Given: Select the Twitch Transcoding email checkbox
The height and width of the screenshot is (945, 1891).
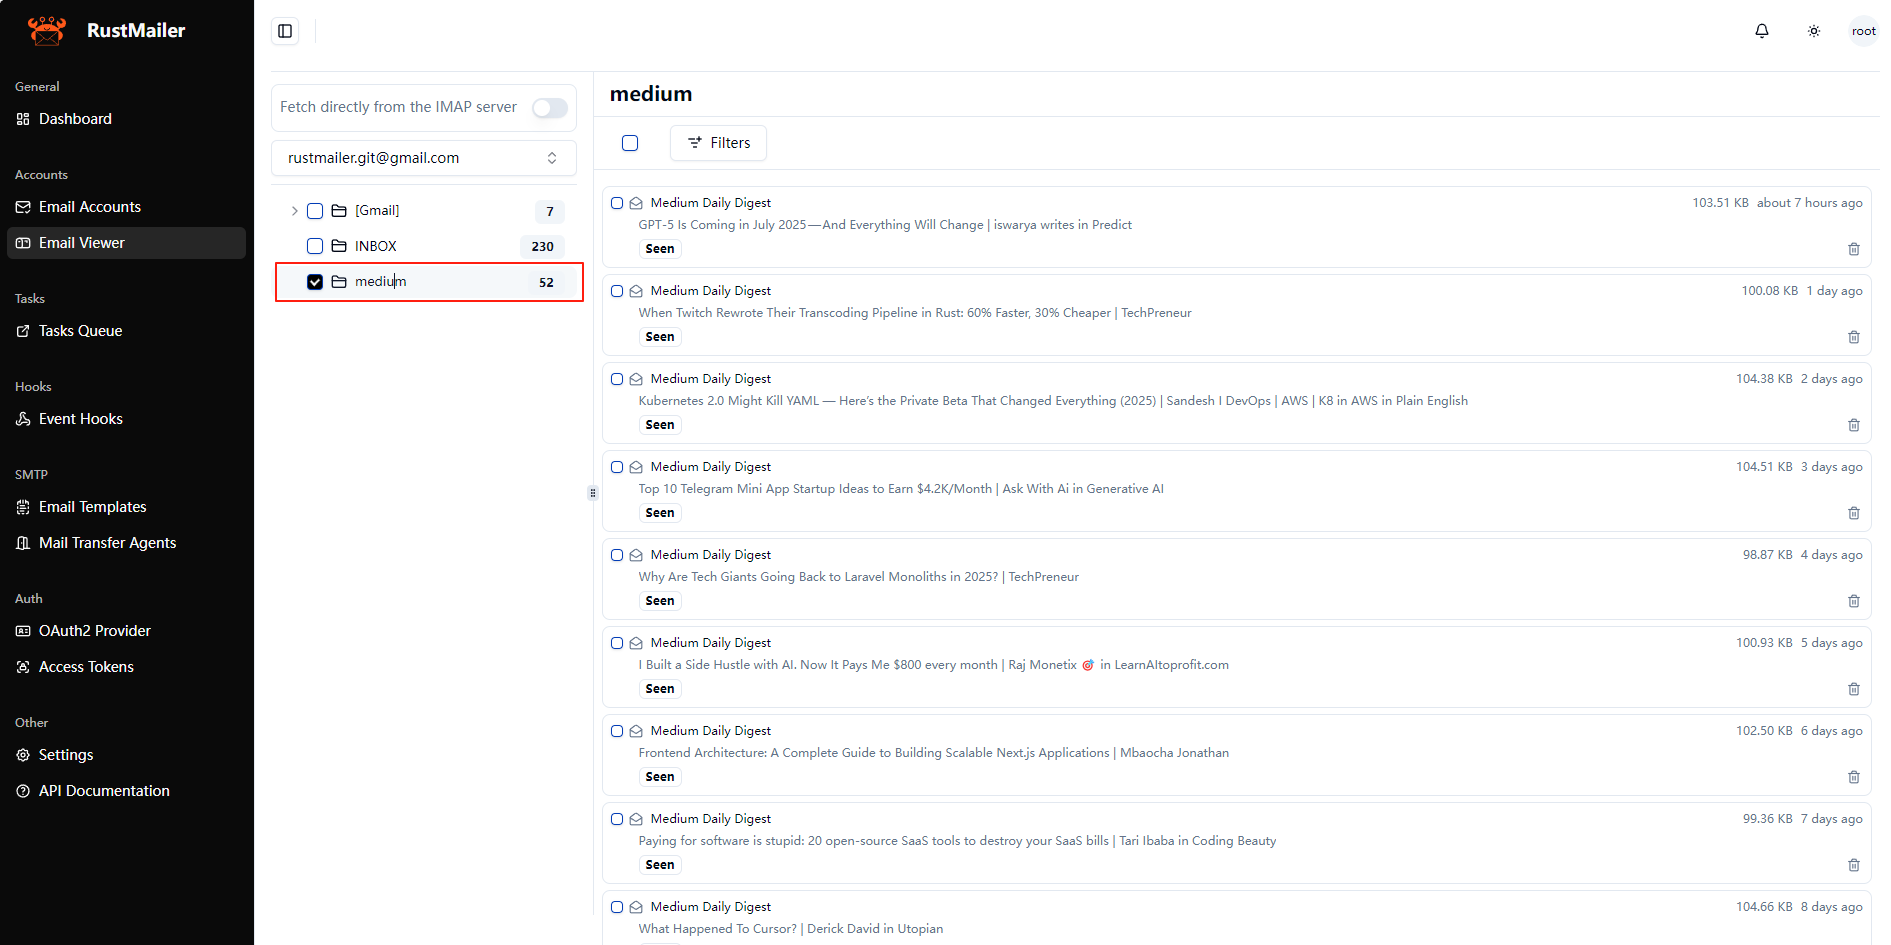Looking at the screenshot, I should pyautogui.click(x=617, y=291).
